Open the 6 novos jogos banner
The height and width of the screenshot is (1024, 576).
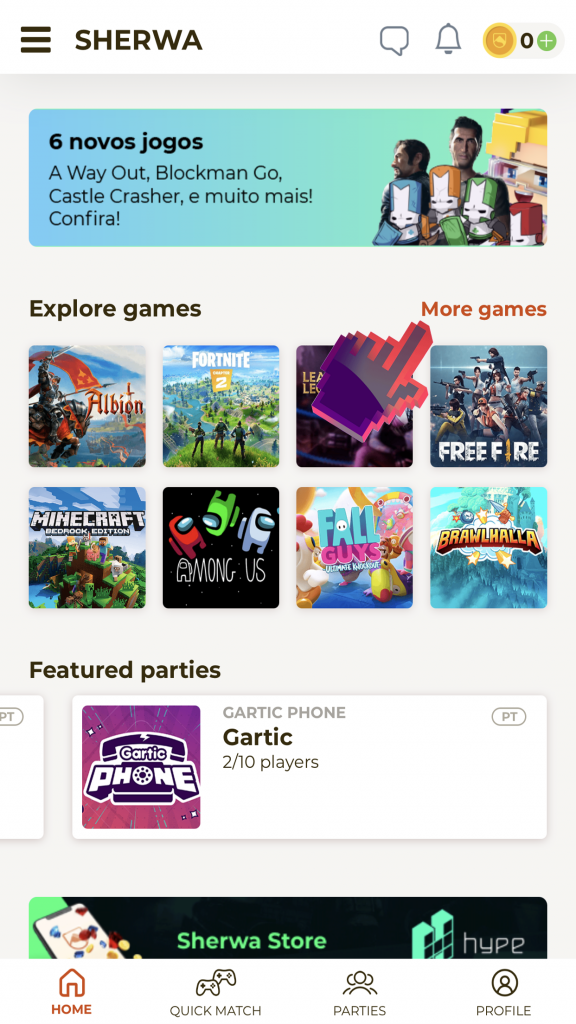[288, 178]
